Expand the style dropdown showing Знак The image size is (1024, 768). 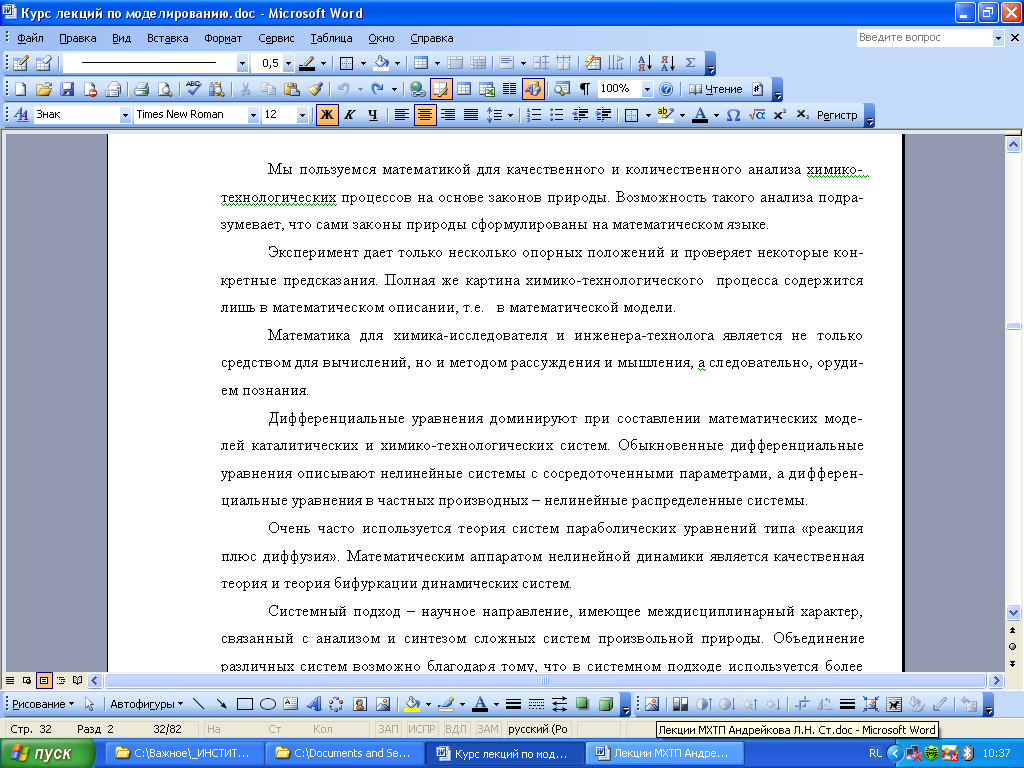click(x=125, y=115)
